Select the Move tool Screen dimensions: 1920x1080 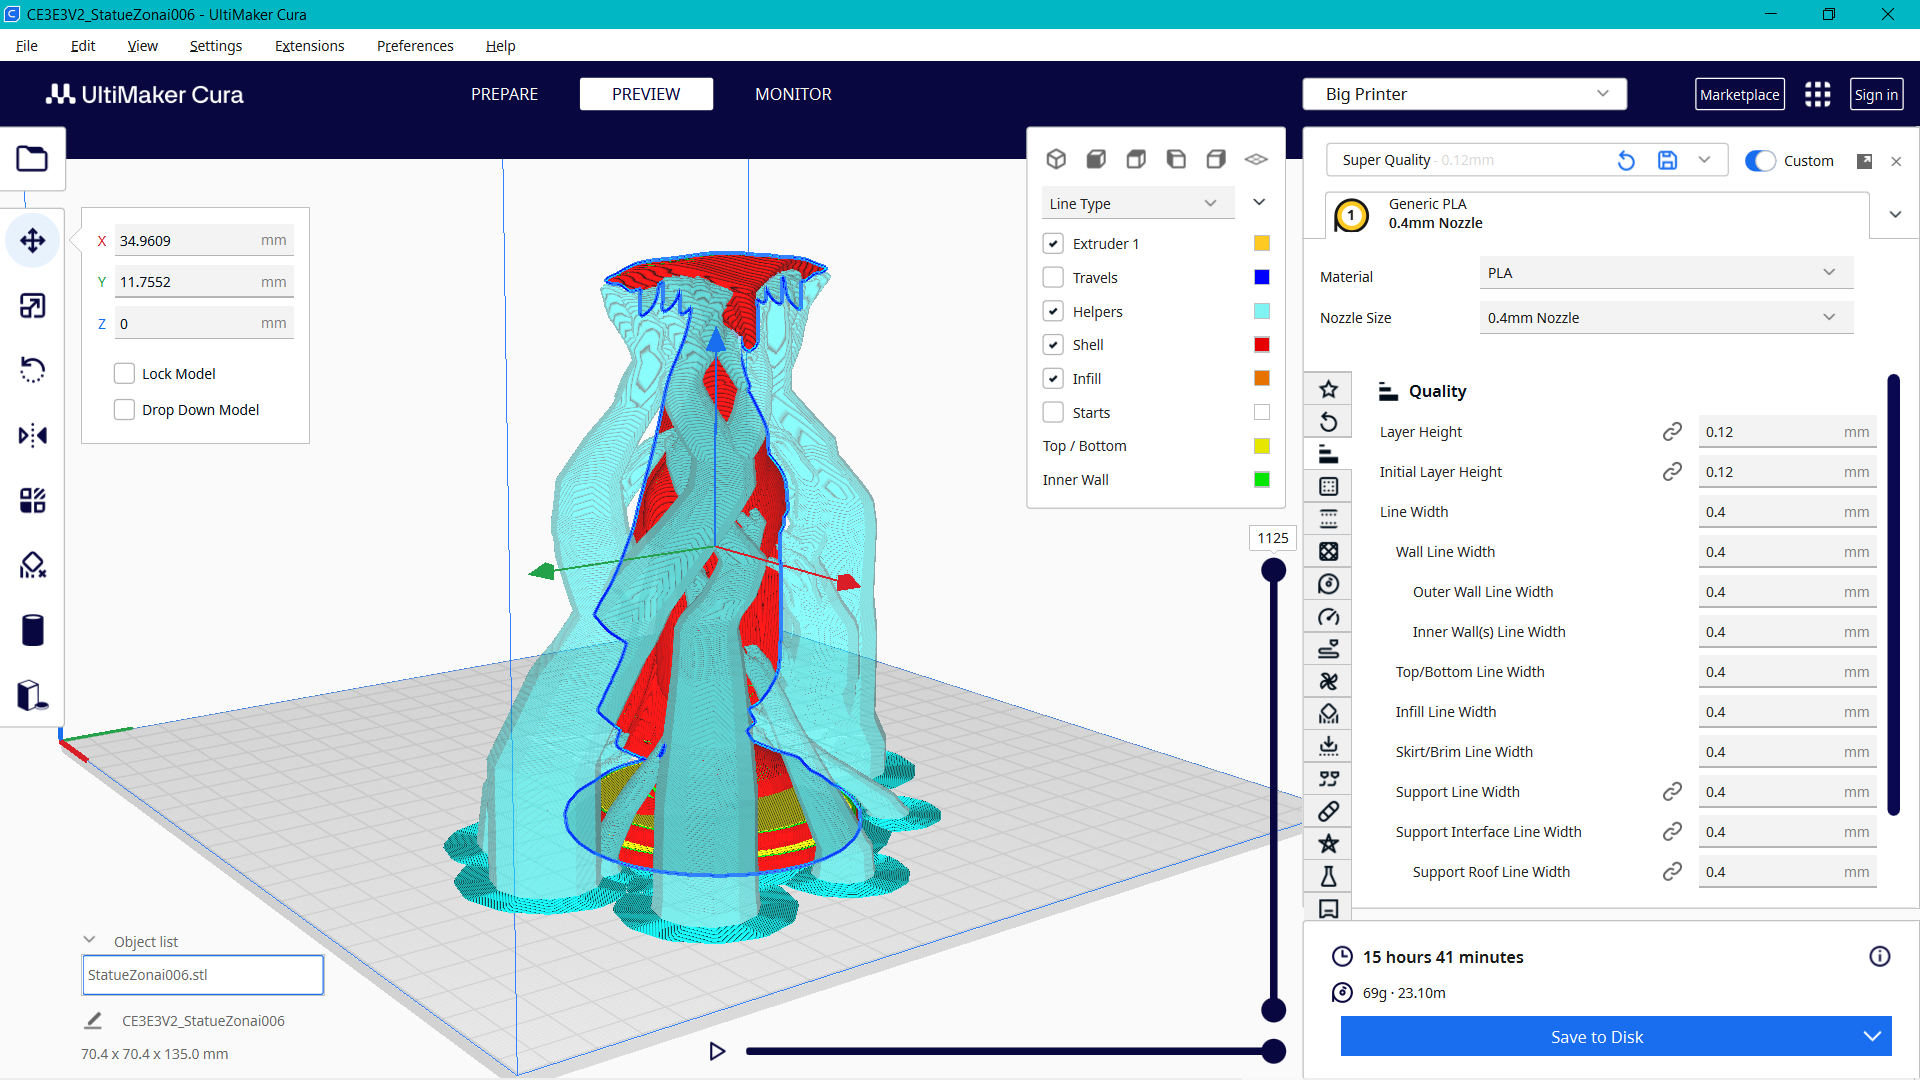(x=33, y=240)
